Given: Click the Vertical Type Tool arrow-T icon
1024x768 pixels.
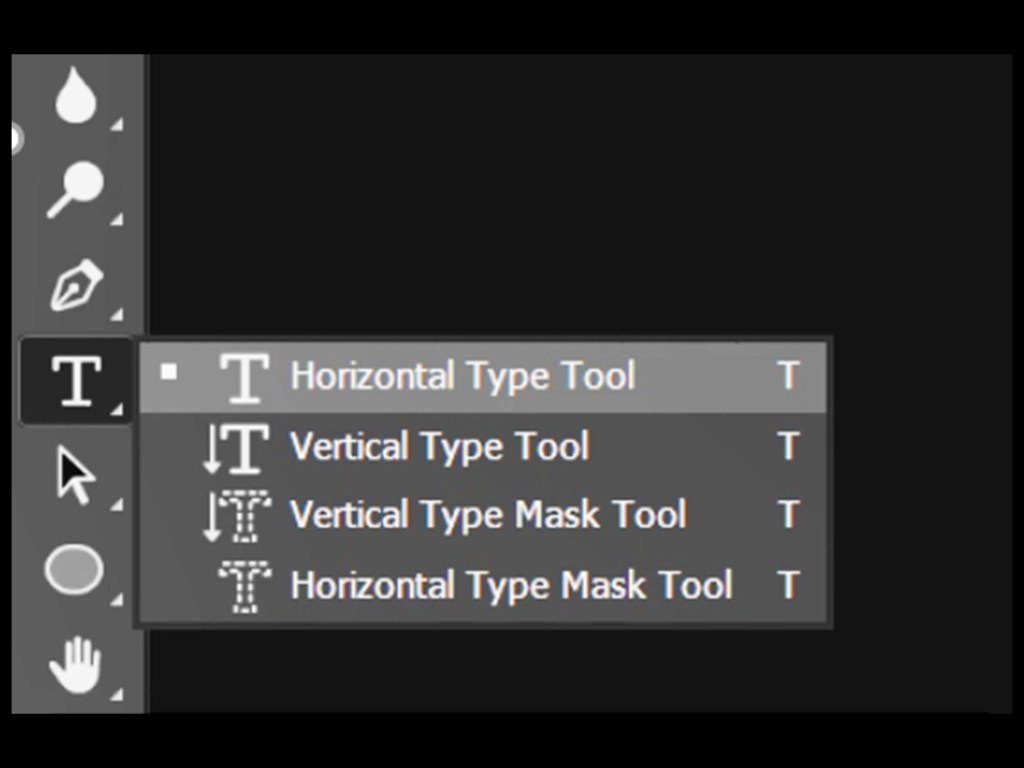Looking at the screenshot, I should tap(236, 447).
